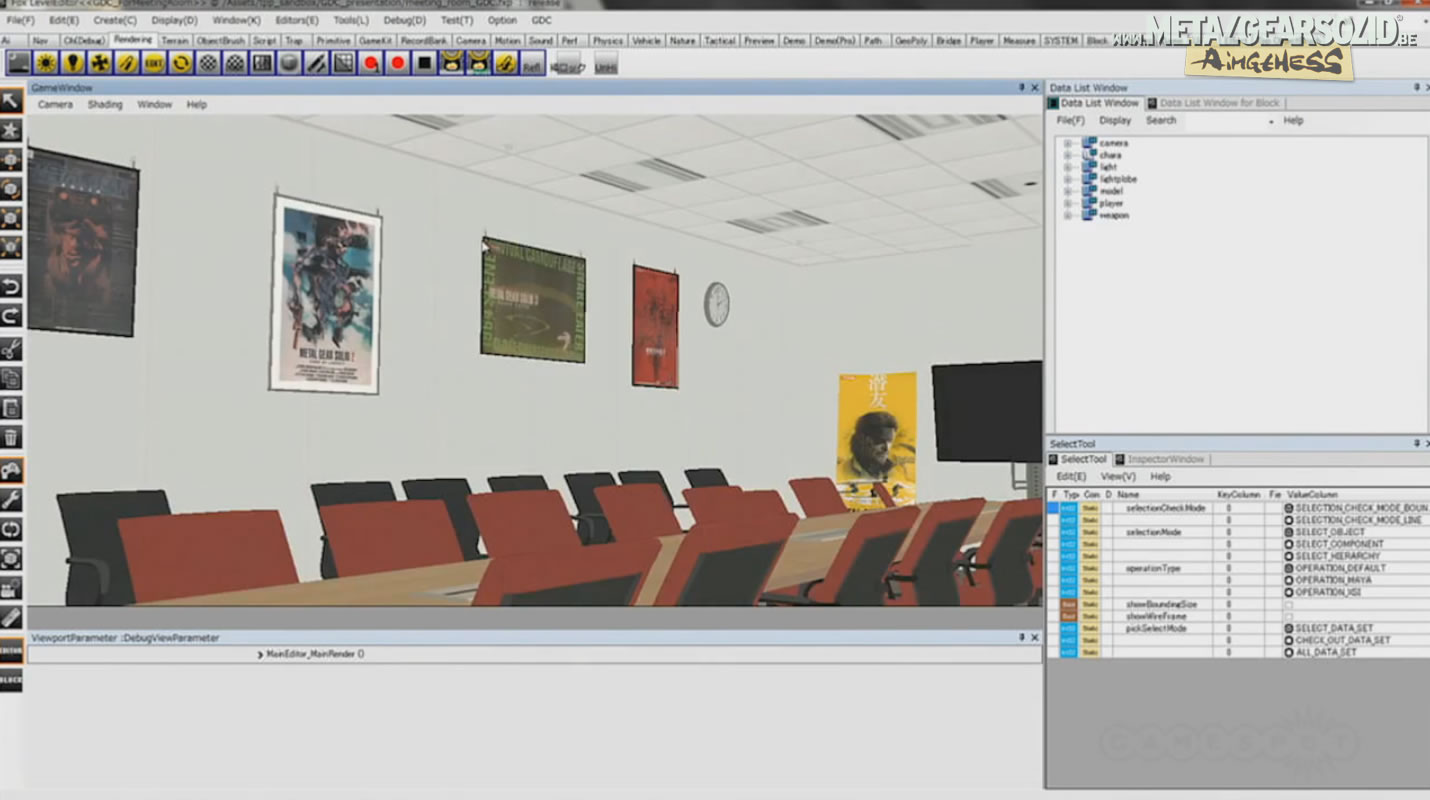
Task: Open the Help menu in the Data List Window
Action: [x=1293, y=120]
